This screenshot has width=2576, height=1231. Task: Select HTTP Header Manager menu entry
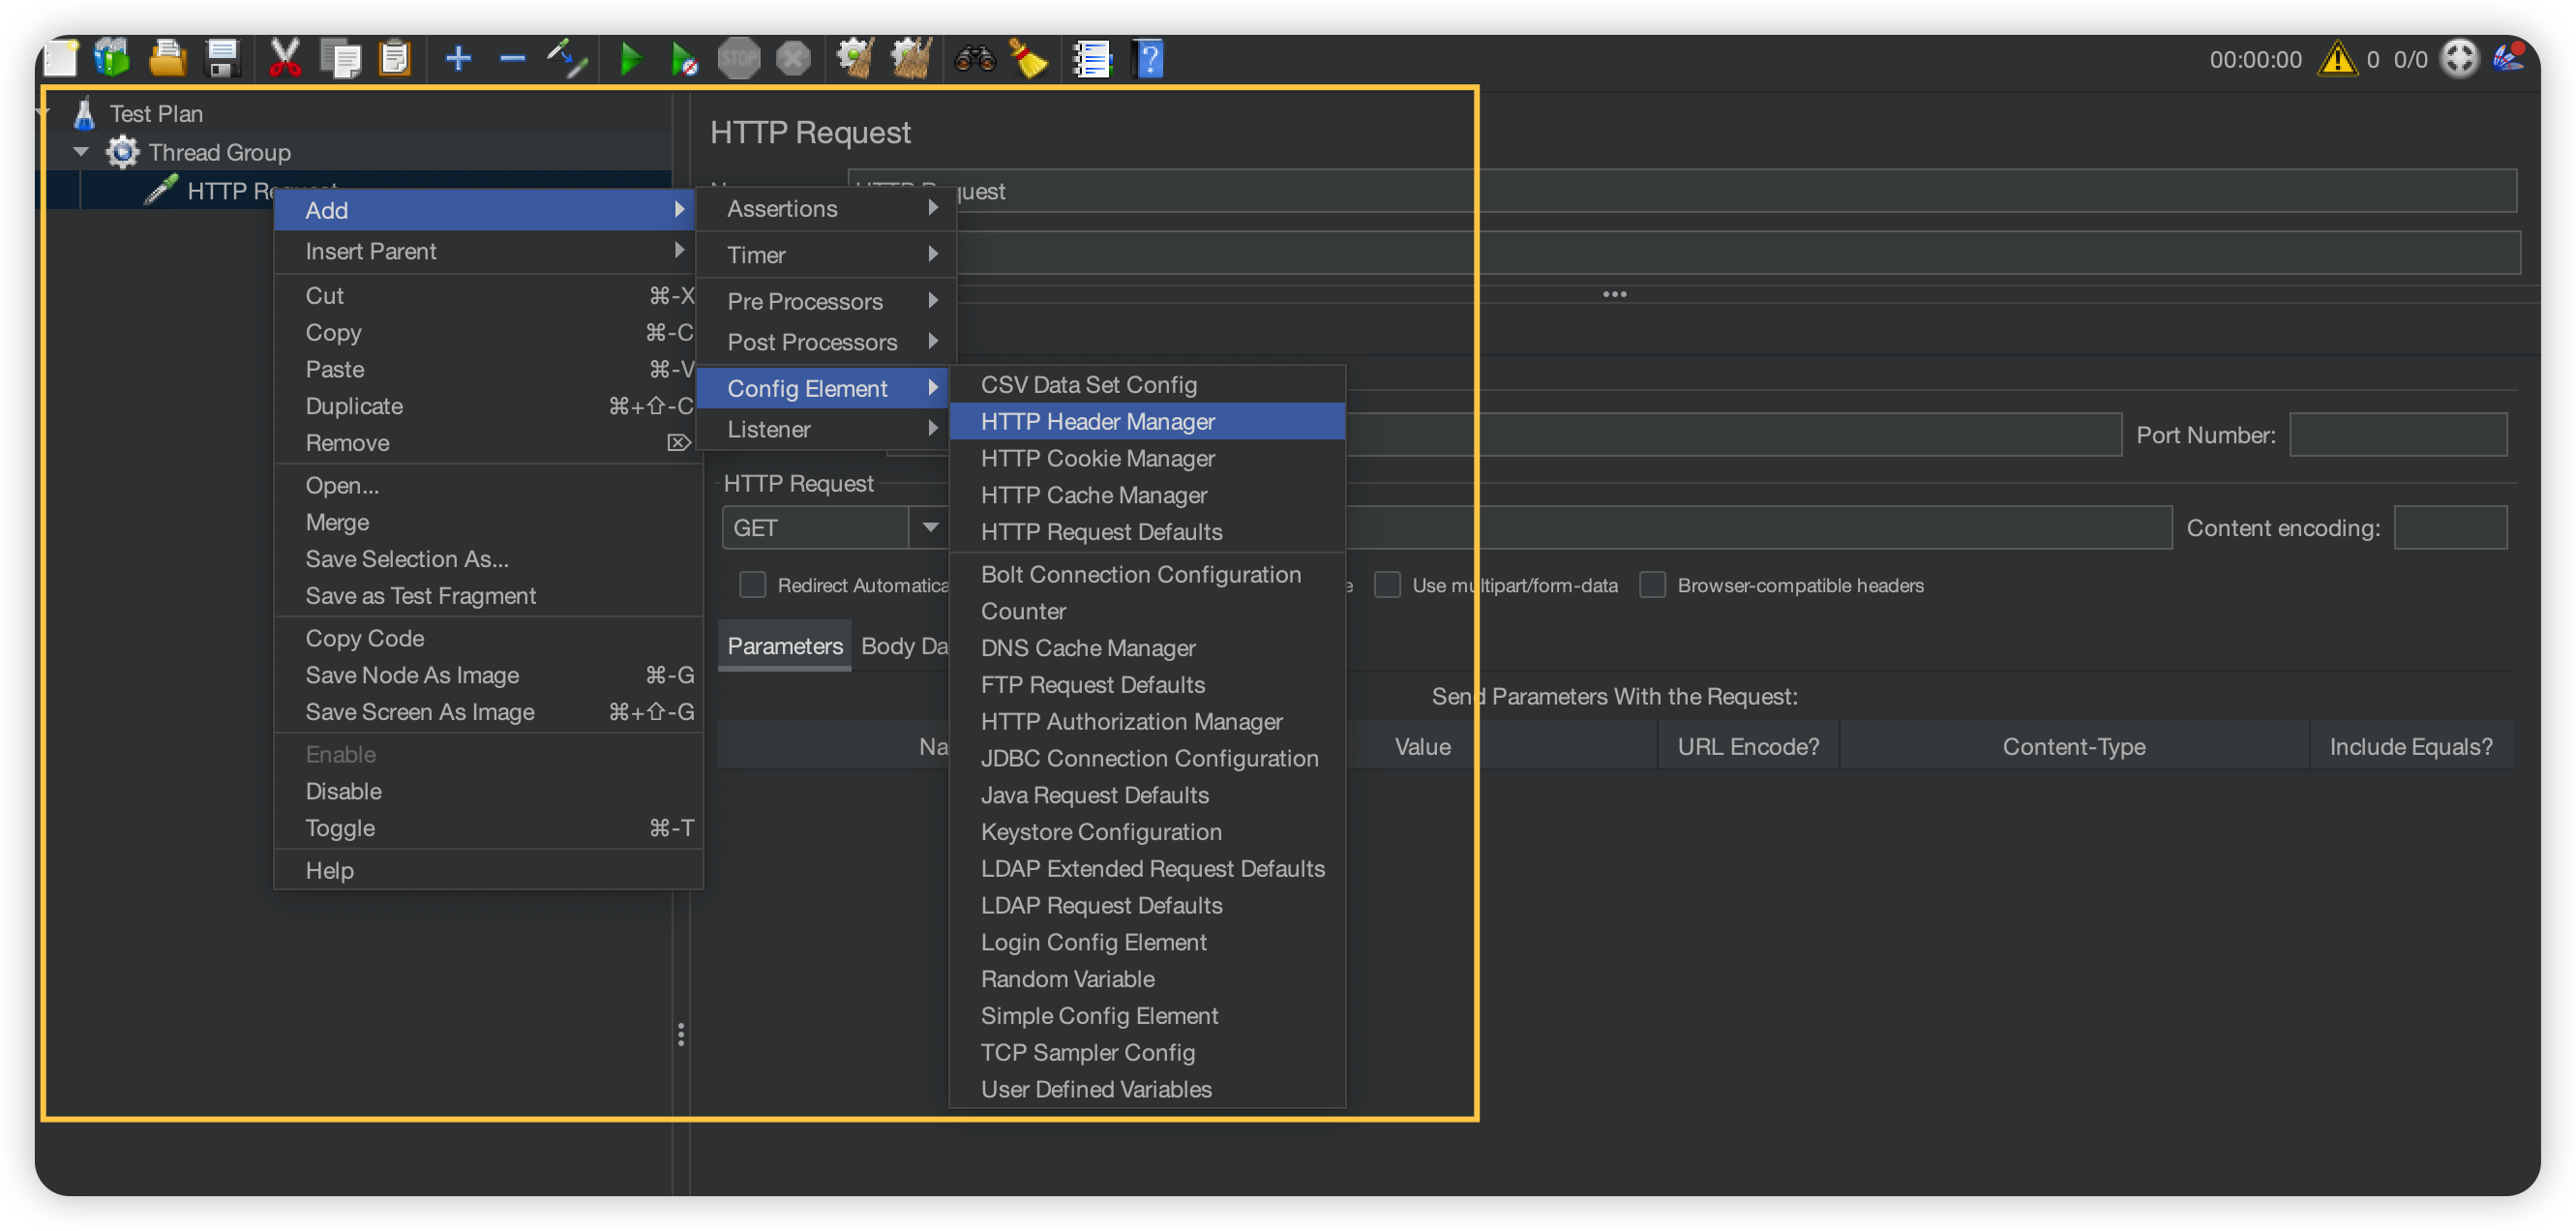1098,421
